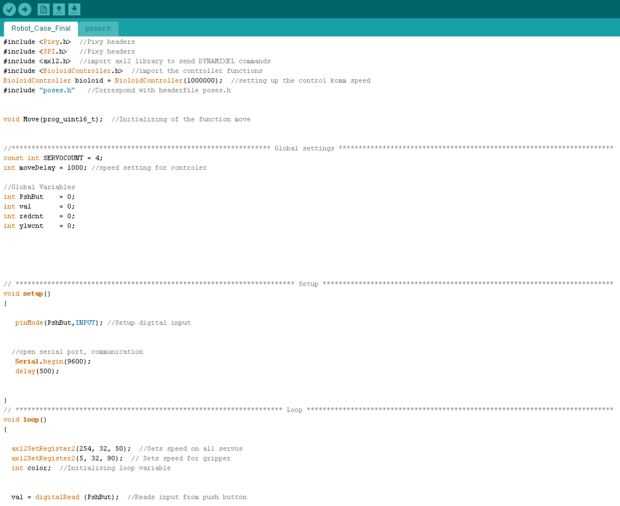
Task: Switch to the inactive poses.h tab
Action: (x=98, y=28)
